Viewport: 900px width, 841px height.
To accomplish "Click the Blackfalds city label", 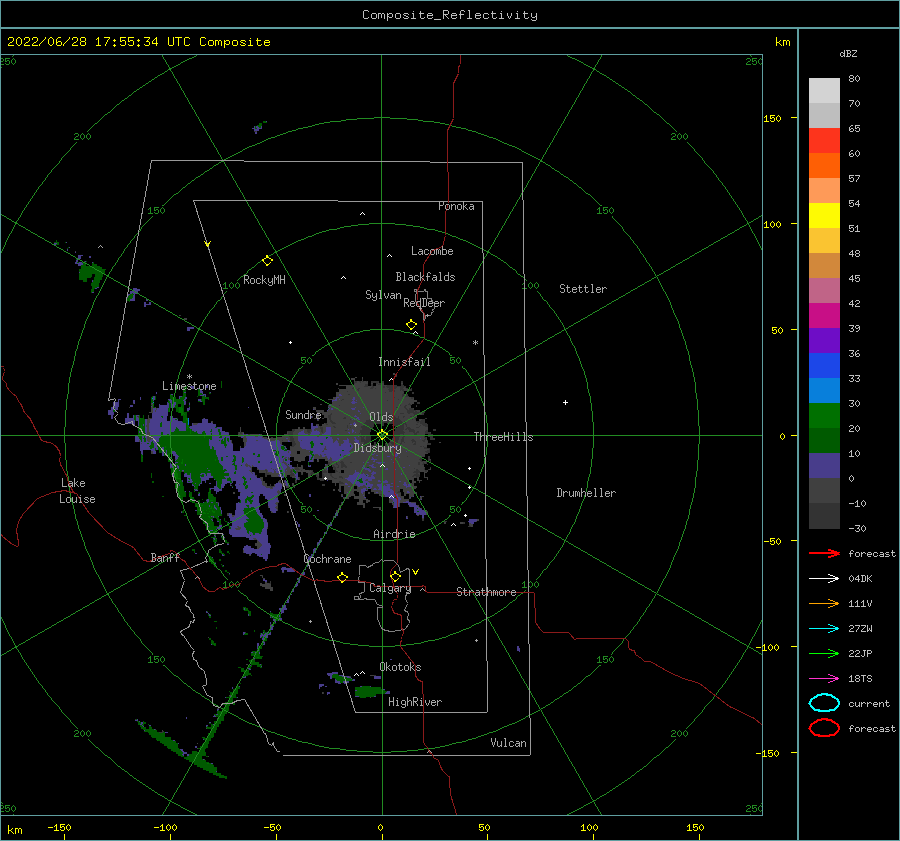I will [x=425, y=277].
